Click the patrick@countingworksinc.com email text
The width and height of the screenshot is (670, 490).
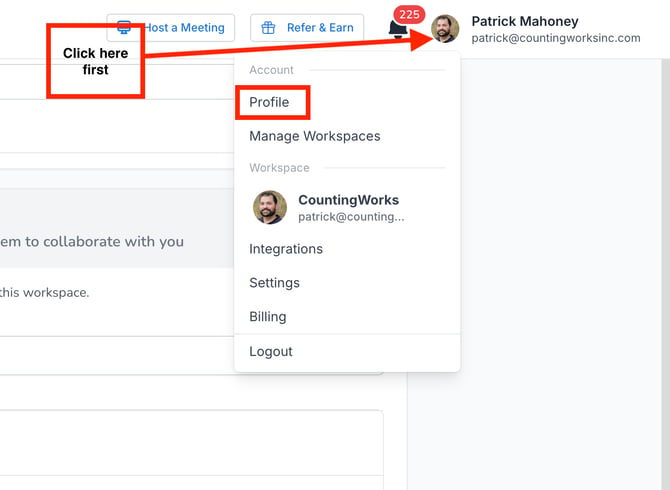coord(556,39)
